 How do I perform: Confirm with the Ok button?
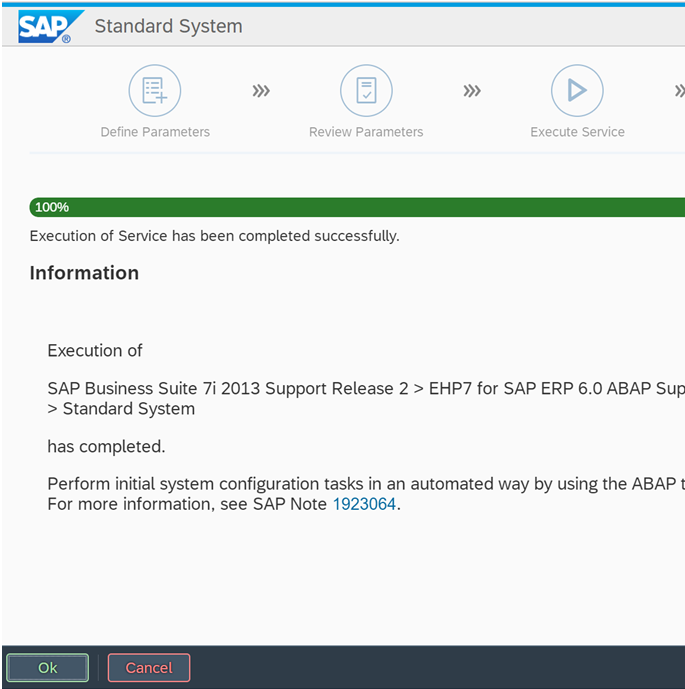pos(47,667)
